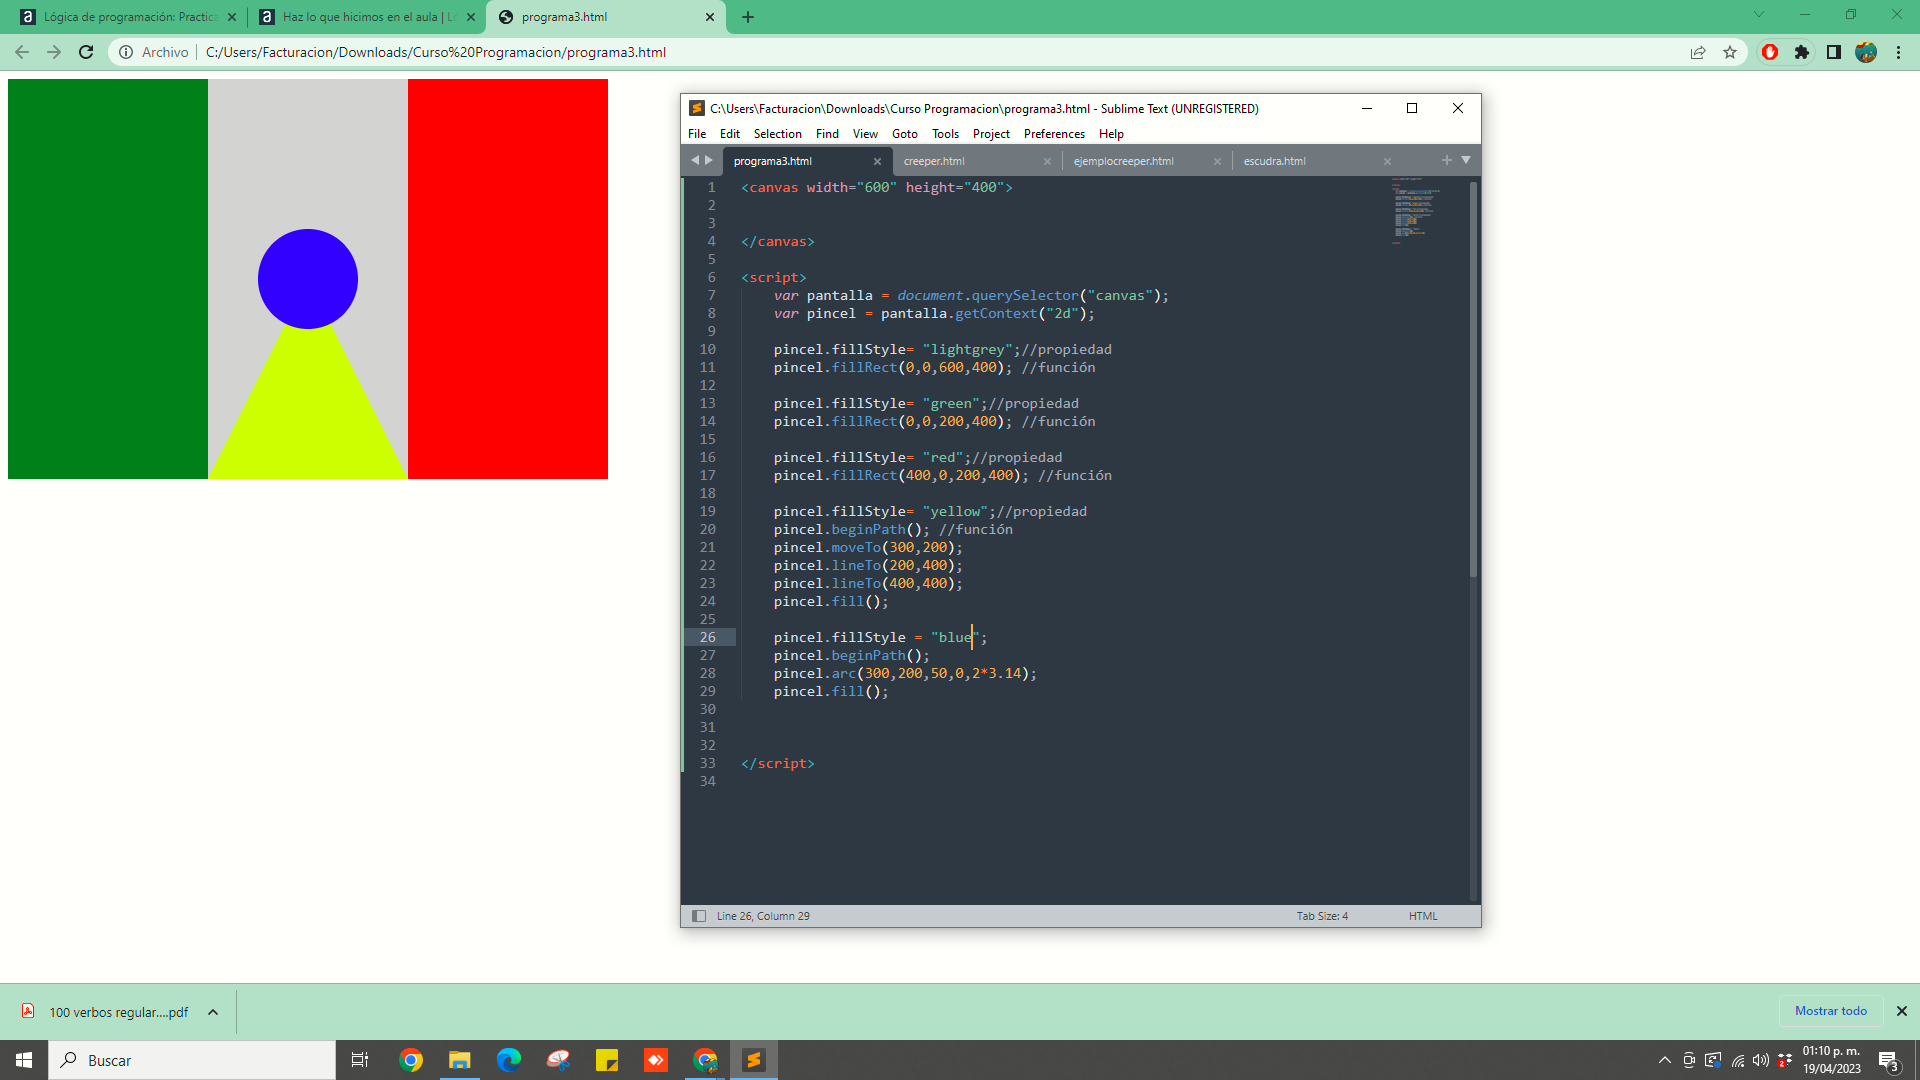Reload the programa3.html page

pos(86,52)
